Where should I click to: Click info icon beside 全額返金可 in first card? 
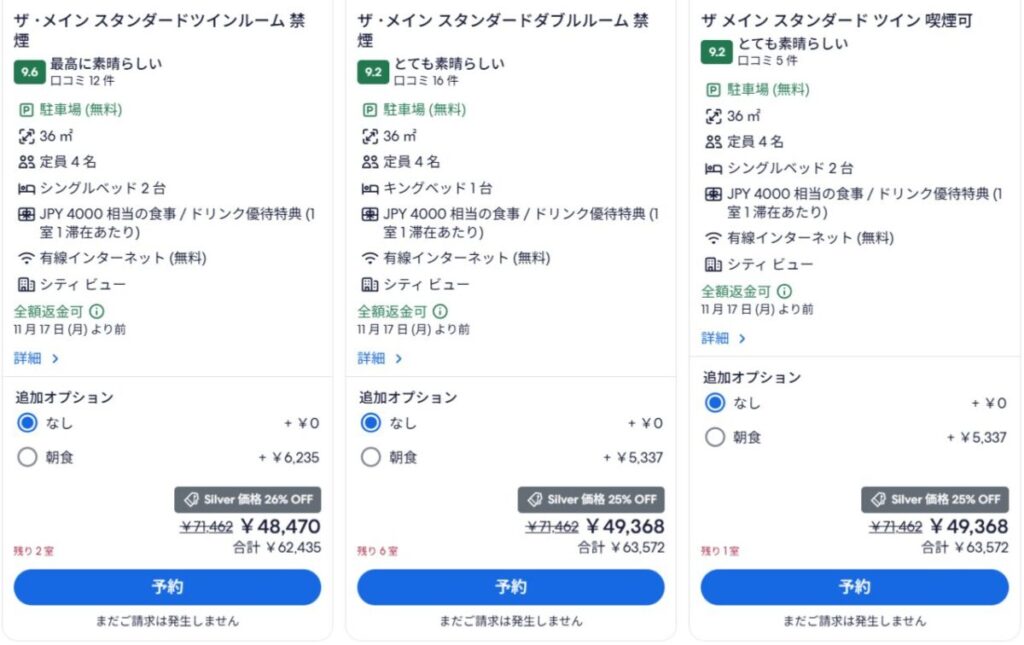97,311
